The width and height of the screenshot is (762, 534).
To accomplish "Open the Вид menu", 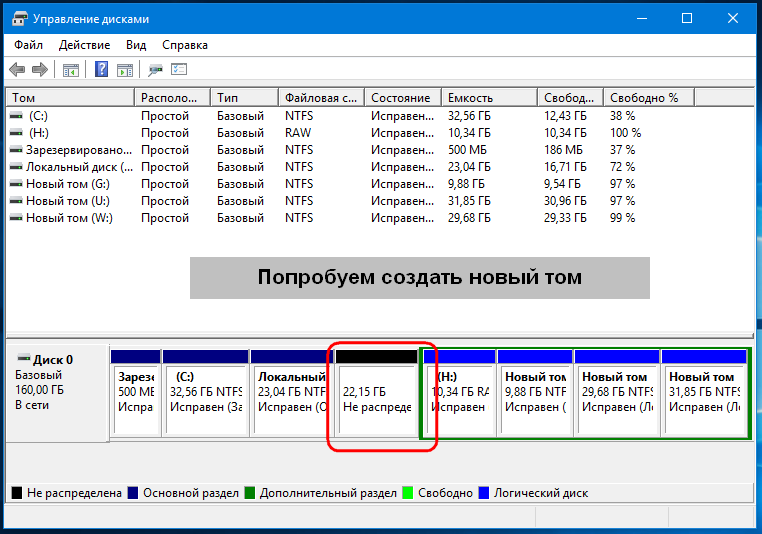I will point(136,45).
